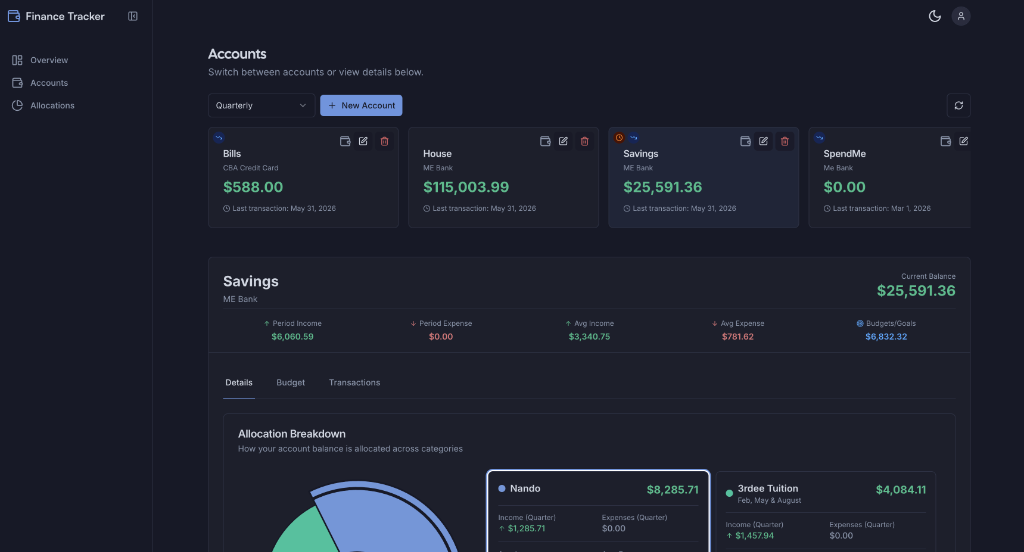Delete the Bills account with the trash icon
This screenshot has height=552, width=1024.
point(385,141)
